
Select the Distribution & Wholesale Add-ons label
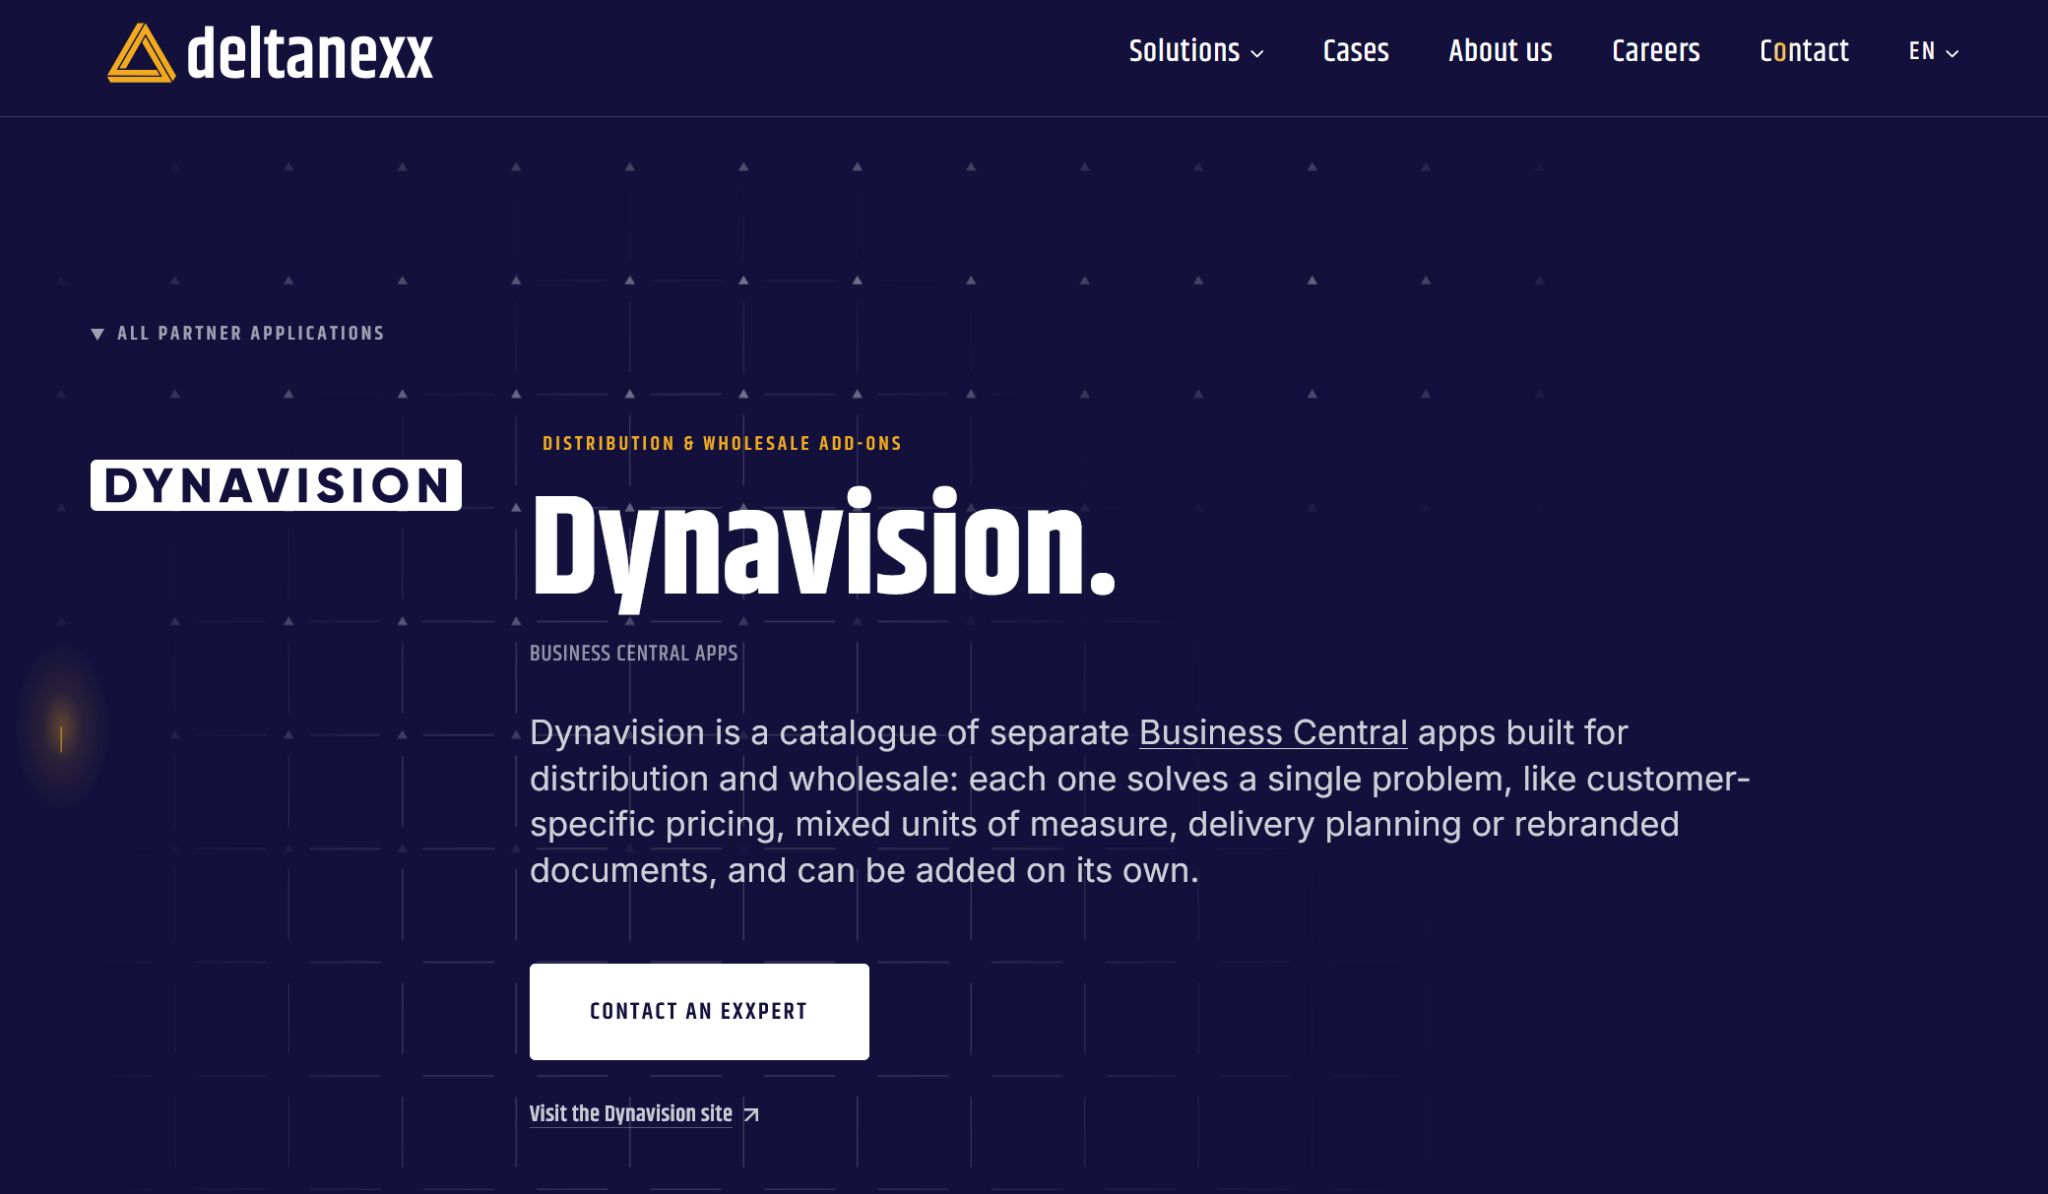(722, 444)
